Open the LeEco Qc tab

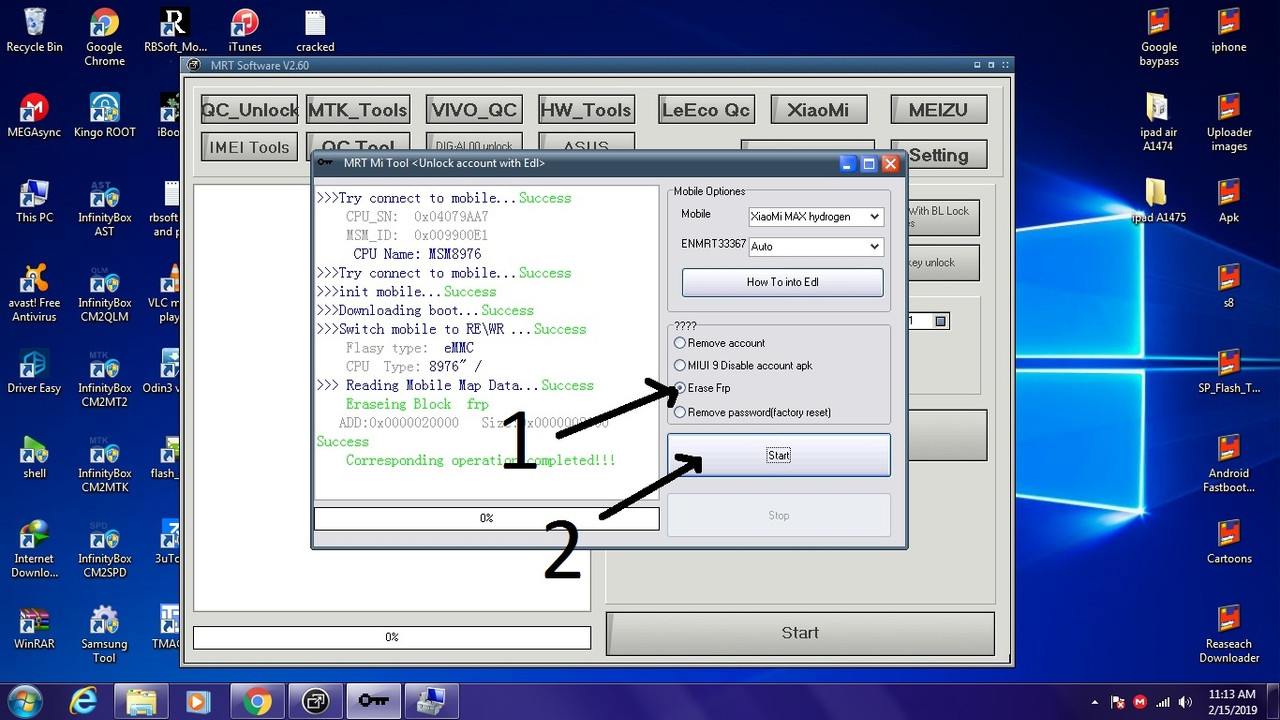pos(705,110)
